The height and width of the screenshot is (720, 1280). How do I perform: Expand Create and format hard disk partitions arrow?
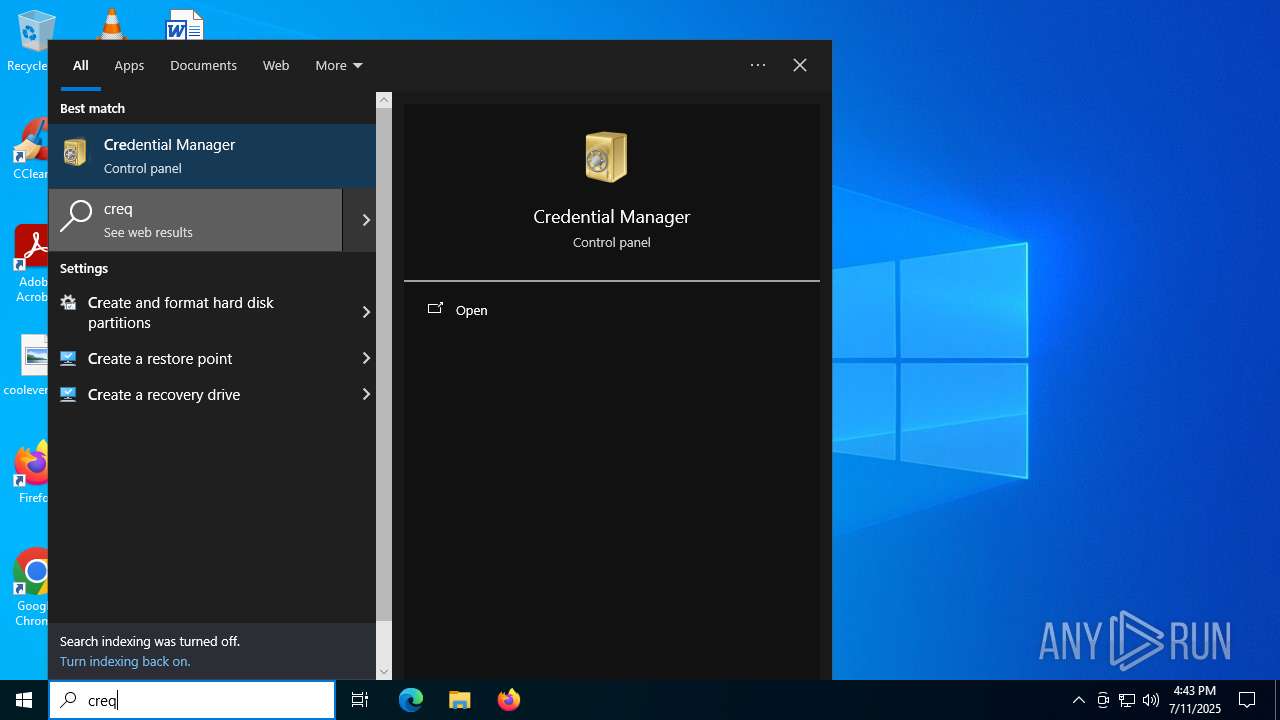click(366, 312)
